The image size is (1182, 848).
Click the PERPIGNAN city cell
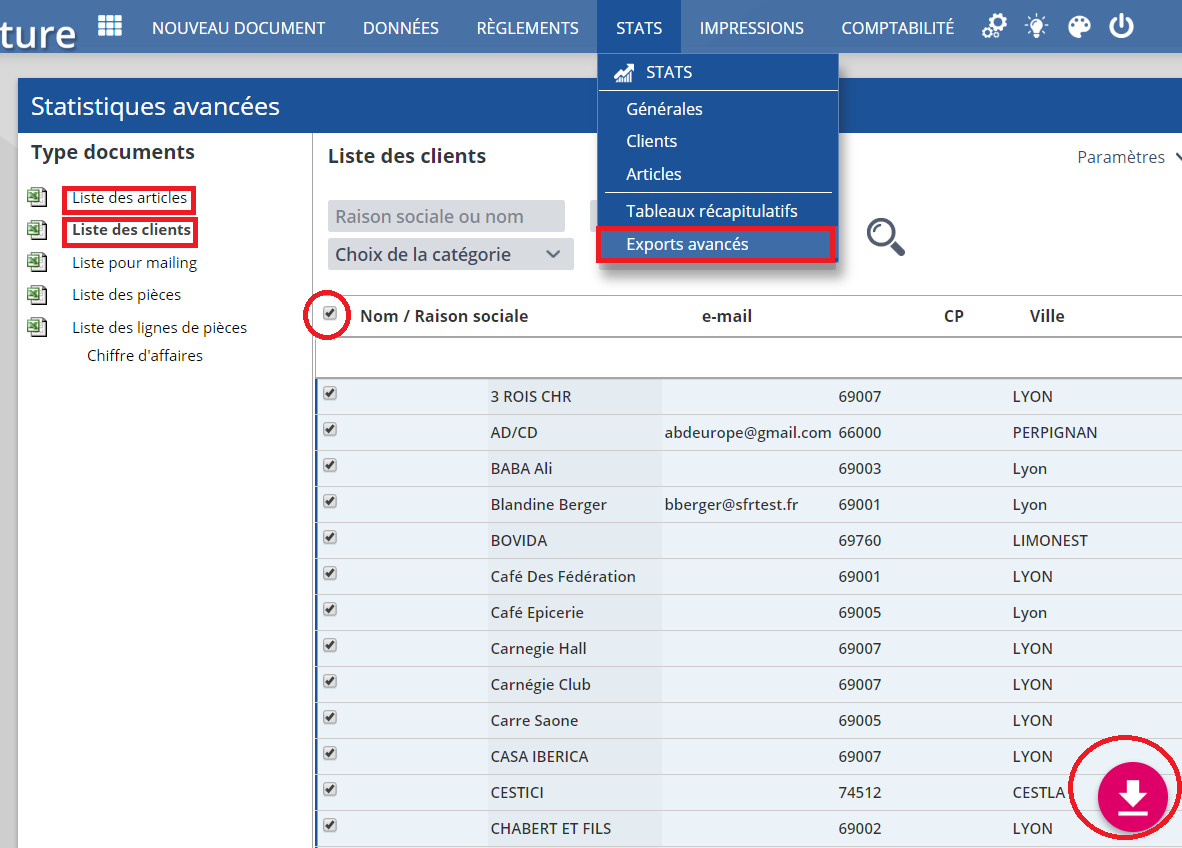(1055, 433)
